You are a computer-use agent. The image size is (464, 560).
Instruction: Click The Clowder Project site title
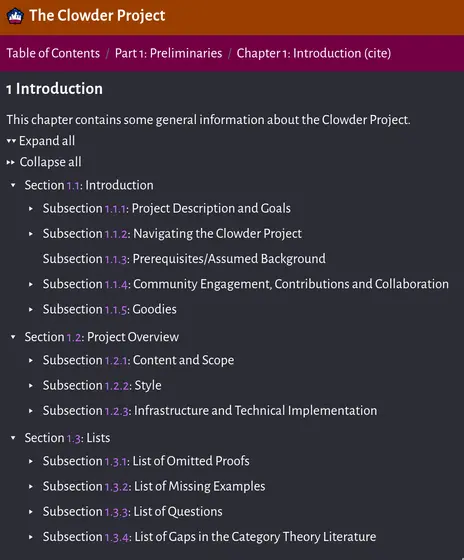click(97, 16)
